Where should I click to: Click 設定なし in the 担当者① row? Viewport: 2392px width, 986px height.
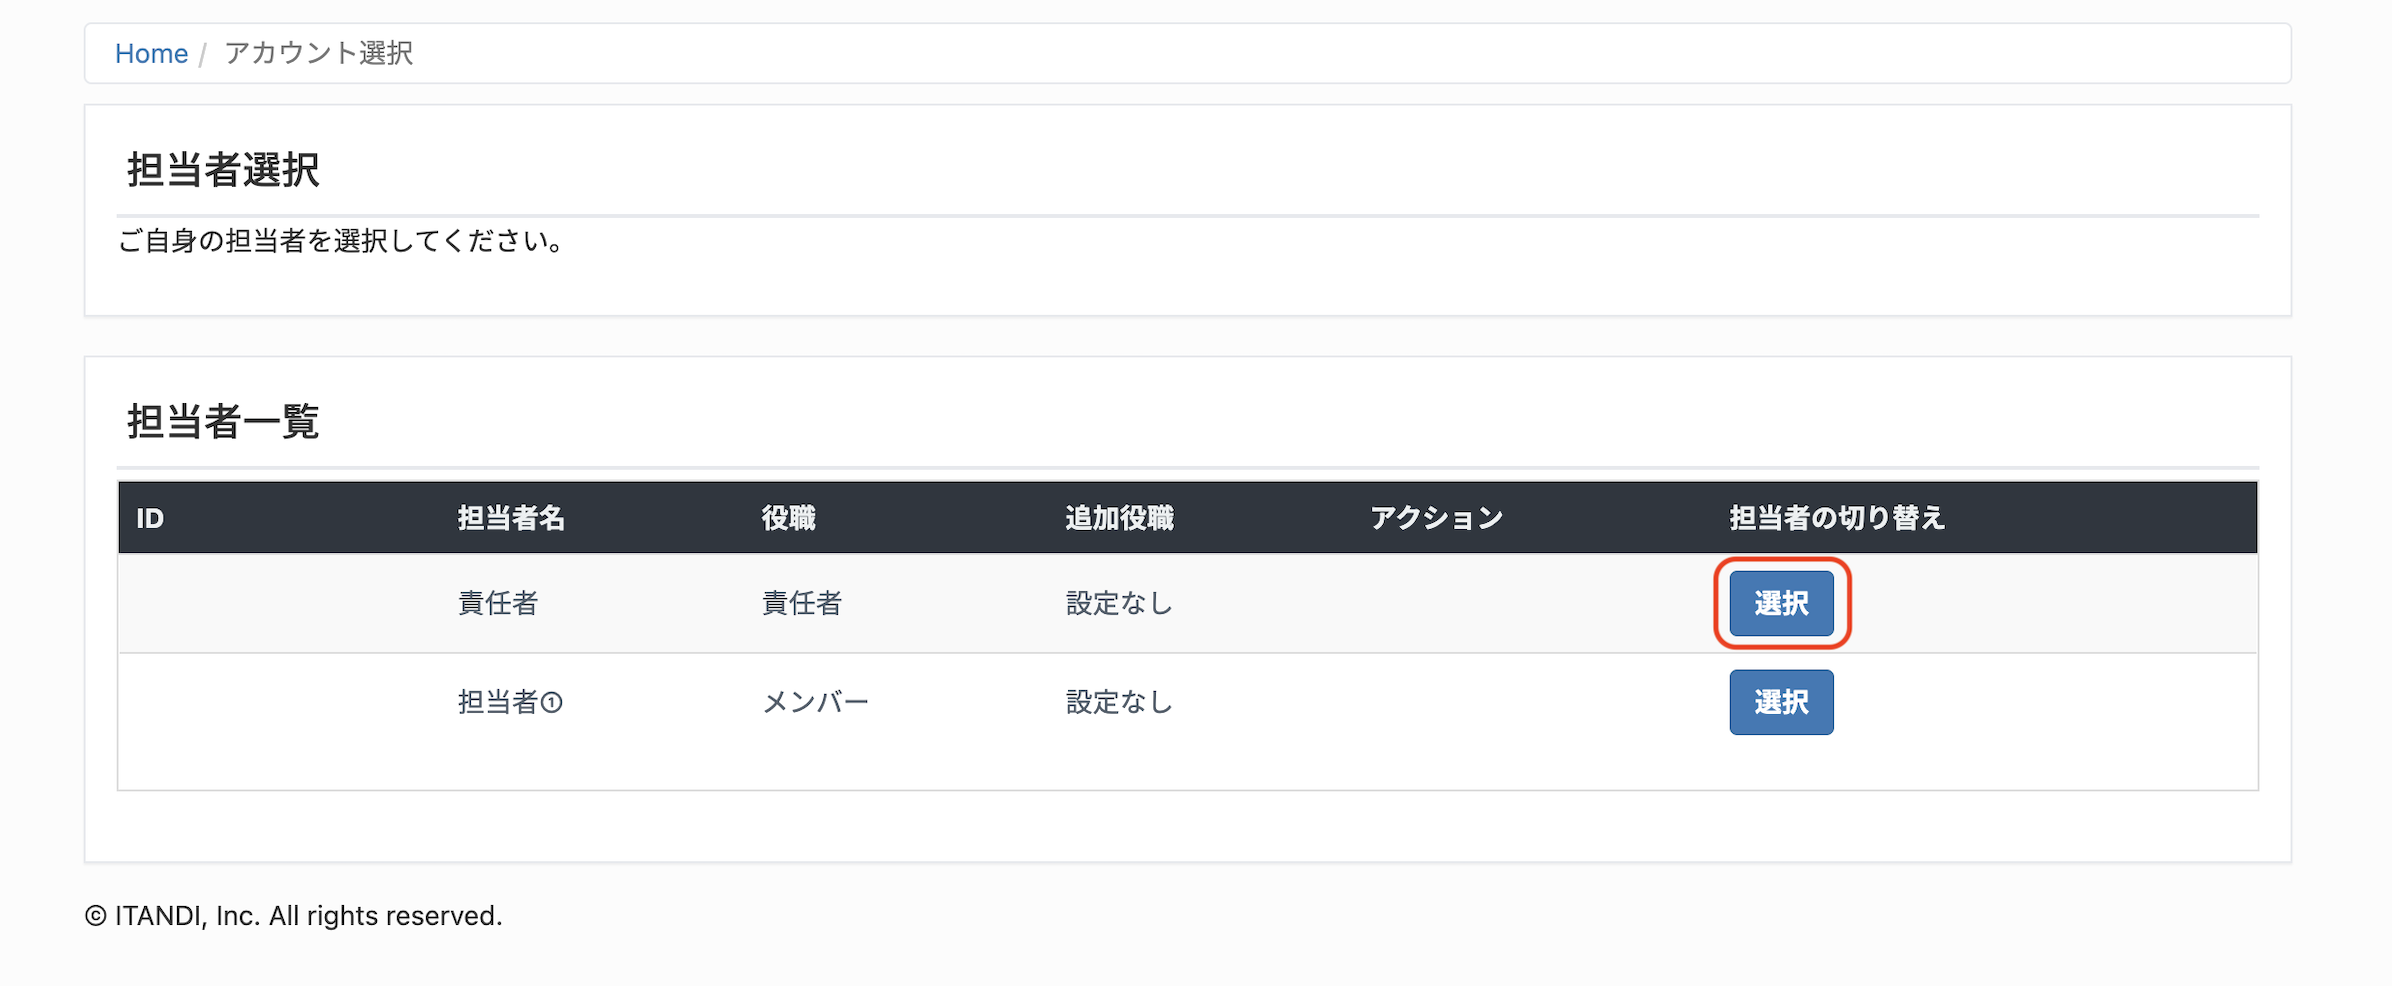coord(1119,702)
